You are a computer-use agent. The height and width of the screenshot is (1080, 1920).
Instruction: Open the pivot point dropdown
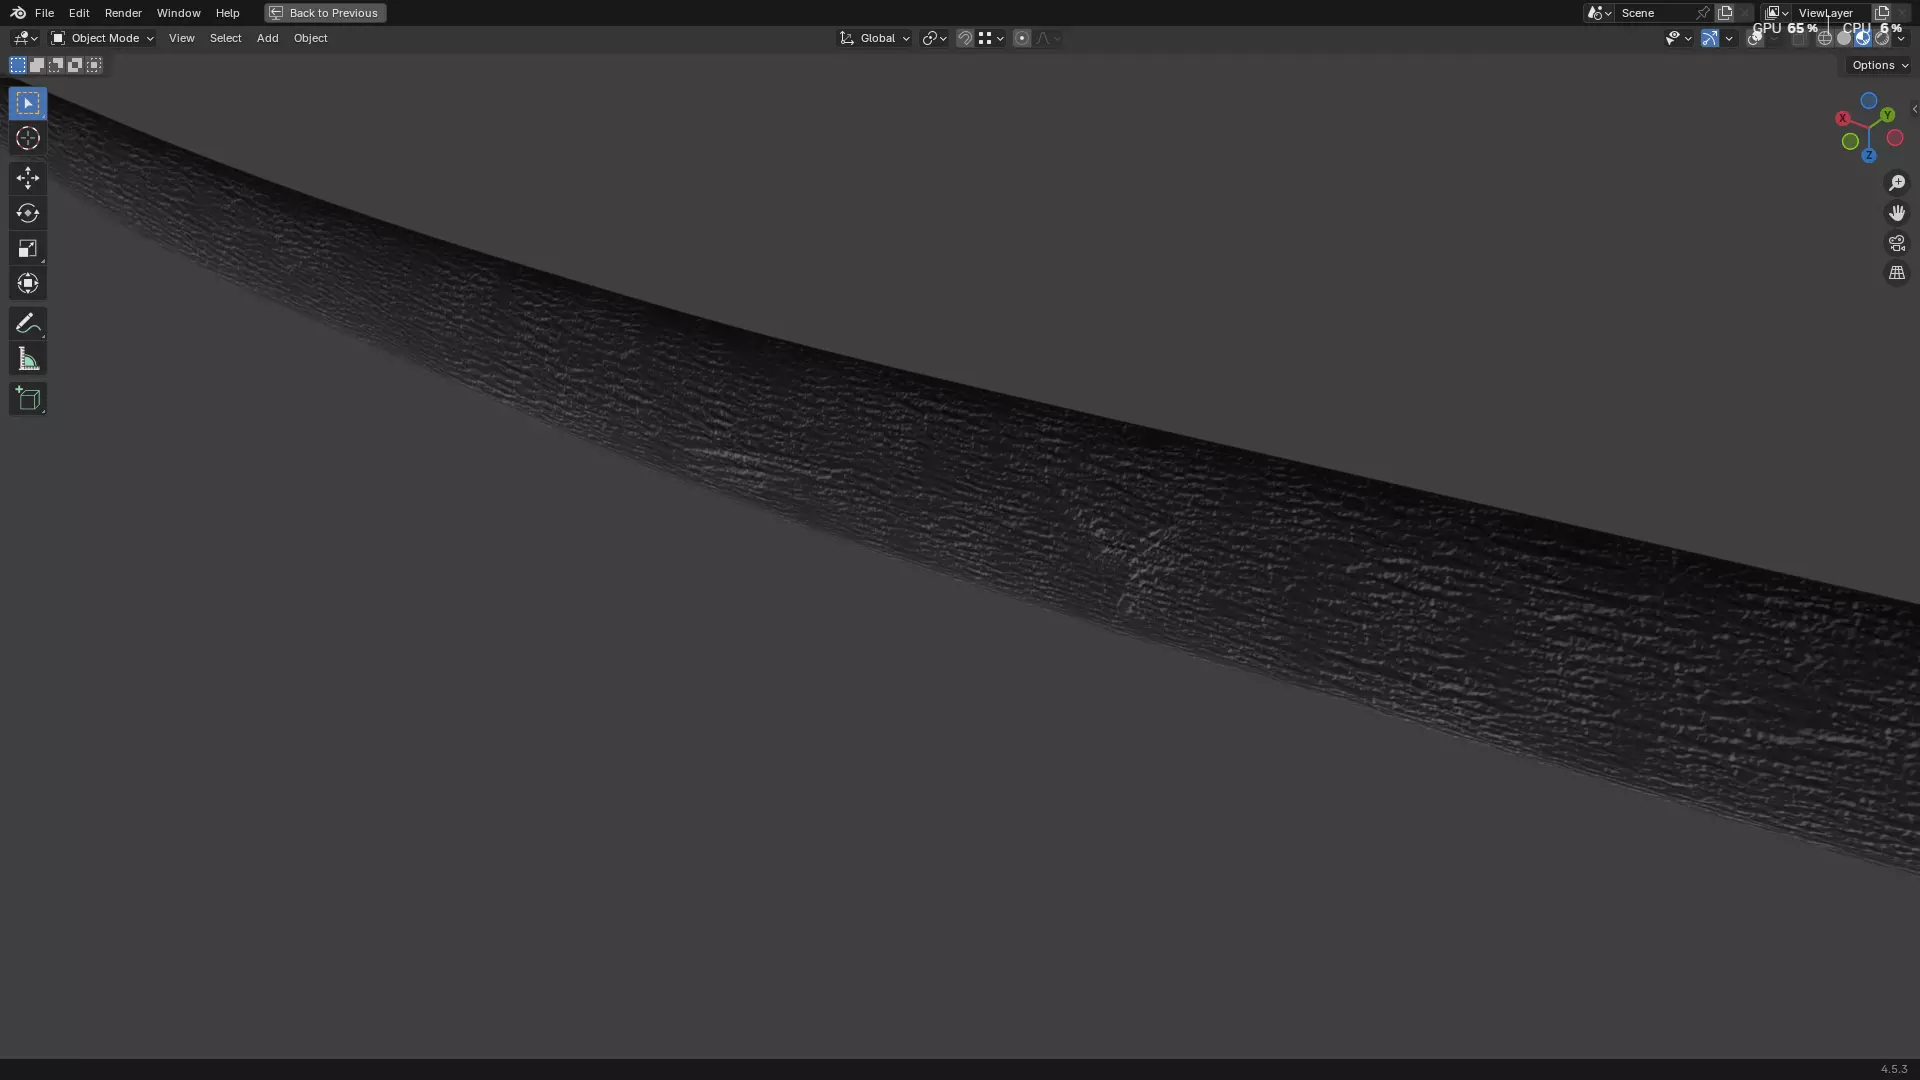click(934, 38)
